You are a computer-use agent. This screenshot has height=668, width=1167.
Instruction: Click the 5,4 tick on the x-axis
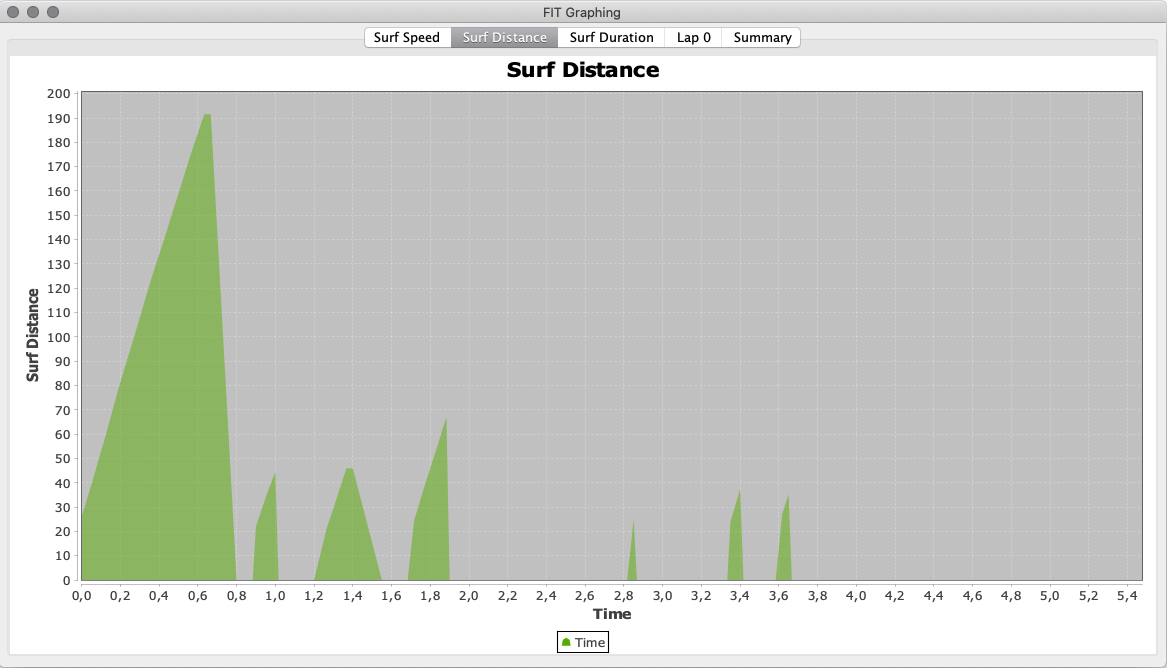(1127, 596)
